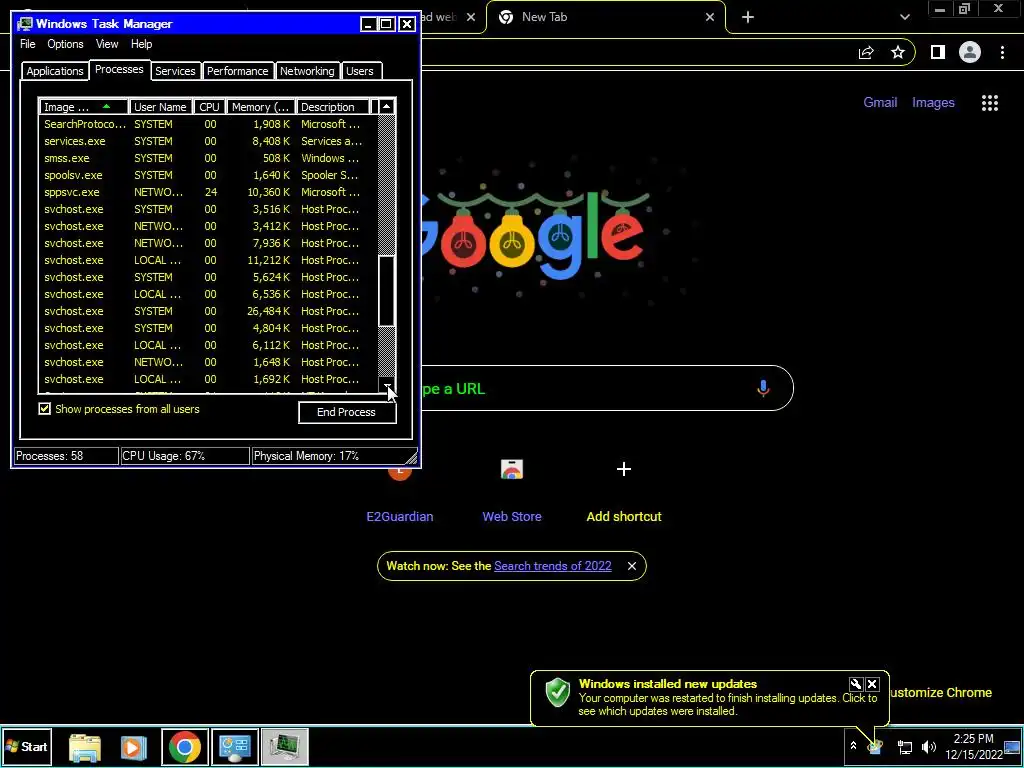The width and height of the screenshot is (1024, 768).
Task: Click the process list scrollbar thumb
Action: 387,291
